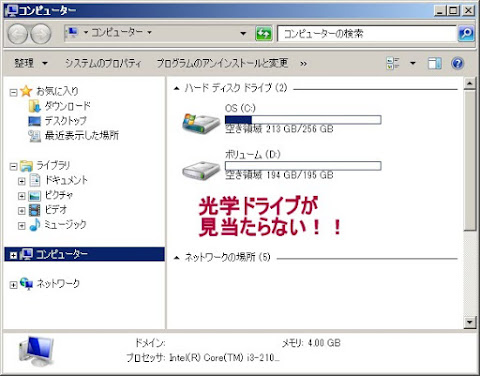This screenshot has height=376, width=480.
Task: Click プログラムのアンインストールと変更 command
Action: click(x=222, y=63)
